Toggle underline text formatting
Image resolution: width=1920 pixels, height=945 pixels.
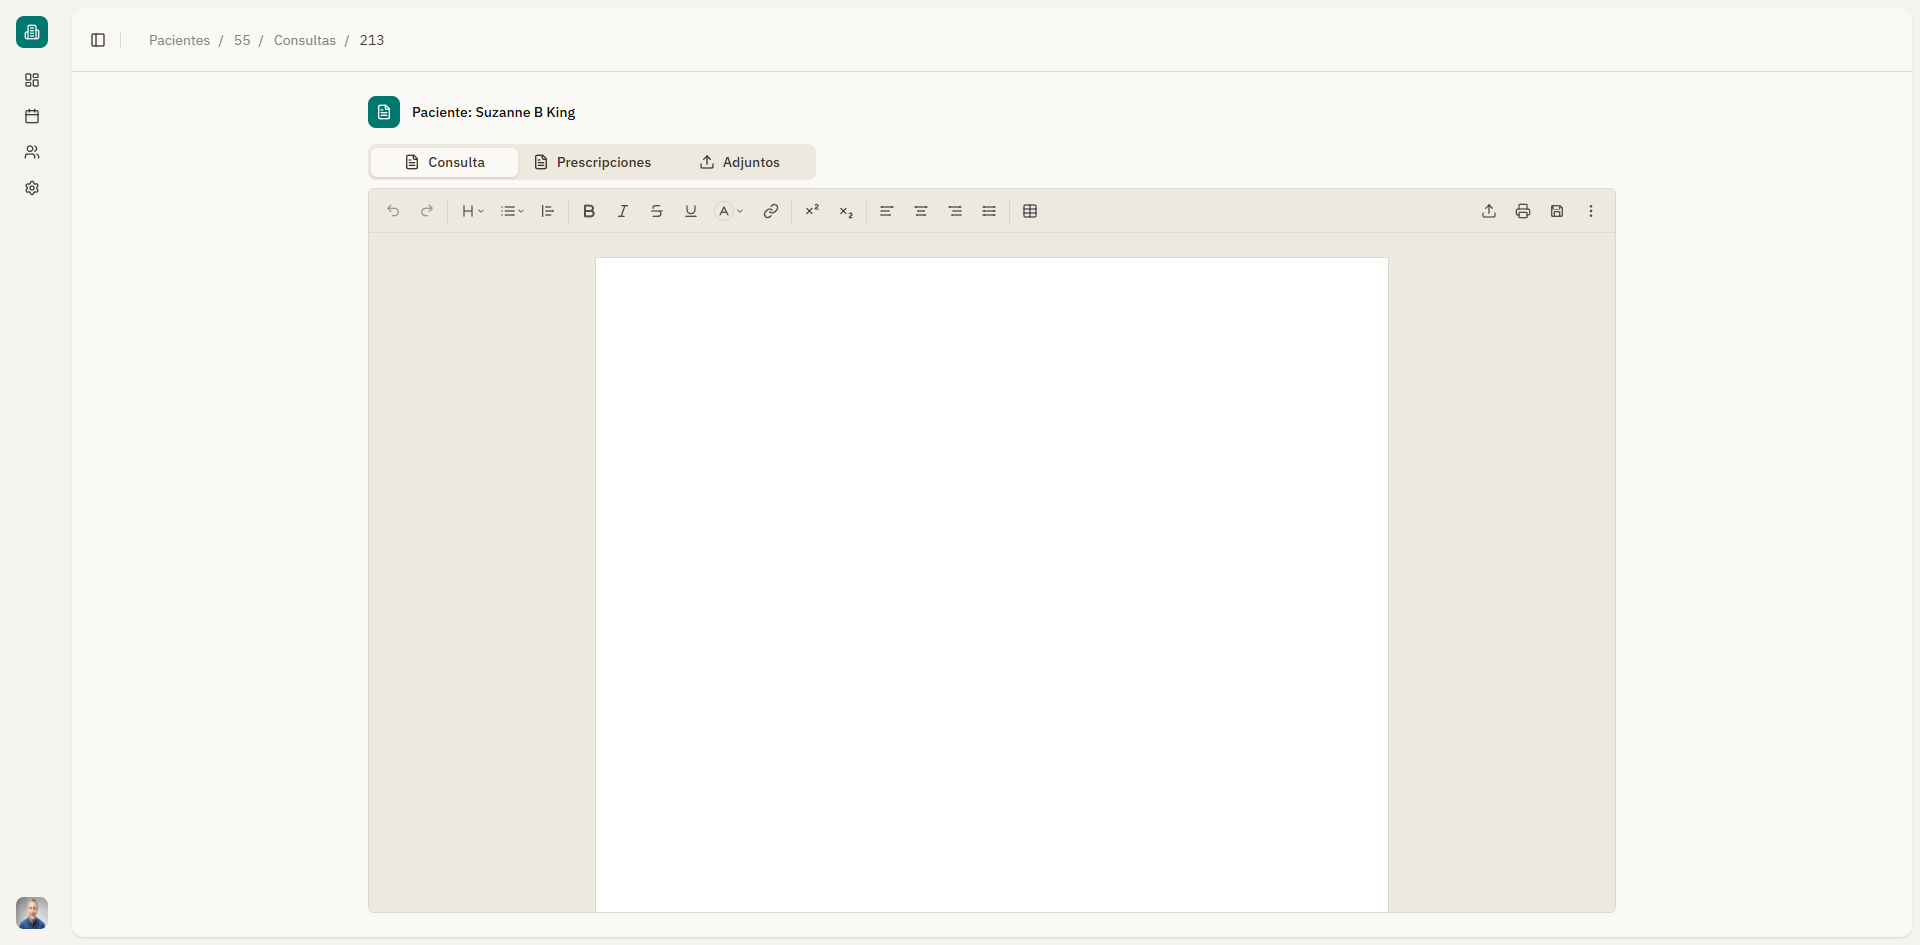point(691,211)
